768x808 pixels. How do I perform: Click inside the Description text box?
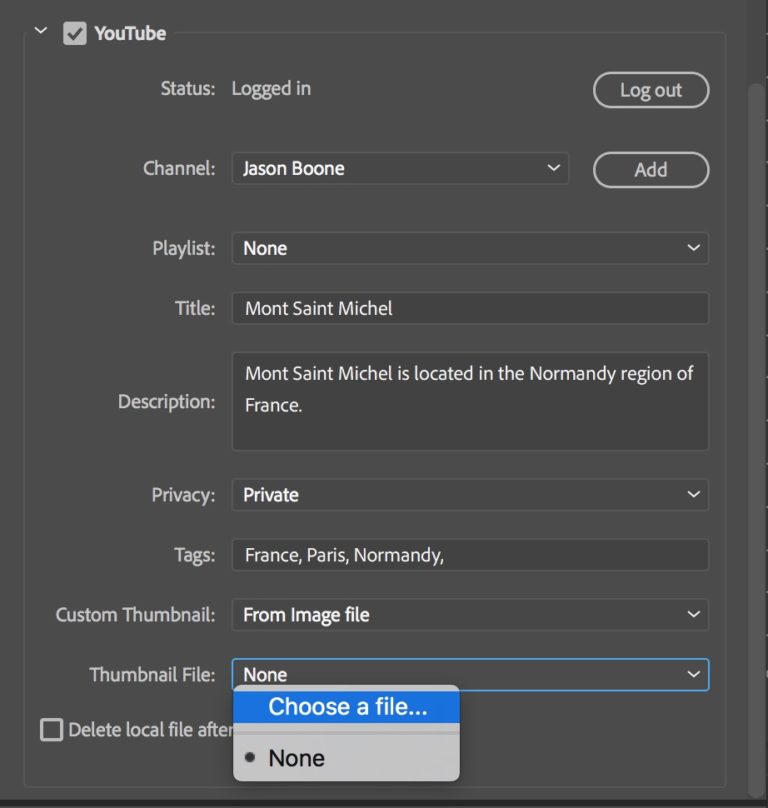469,400
